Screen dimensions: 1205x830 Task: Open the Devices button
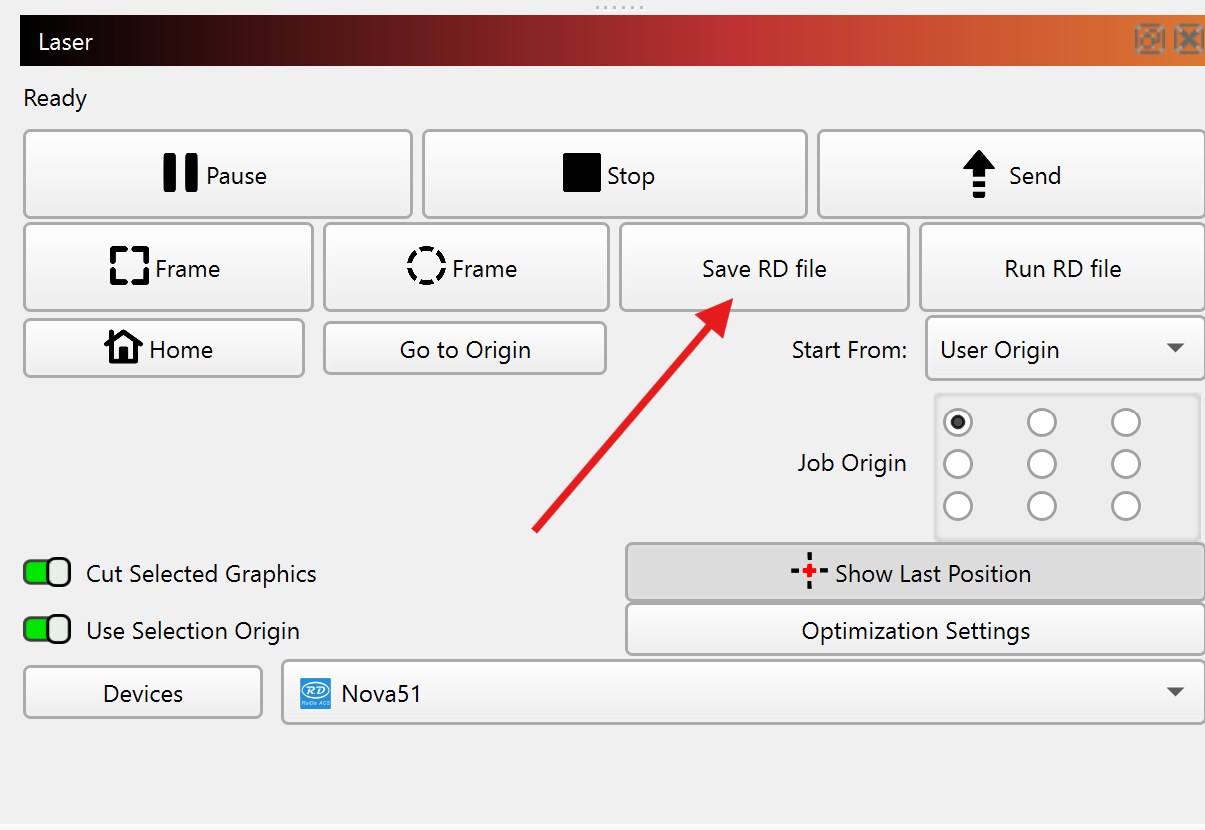(x=143, y=693)
